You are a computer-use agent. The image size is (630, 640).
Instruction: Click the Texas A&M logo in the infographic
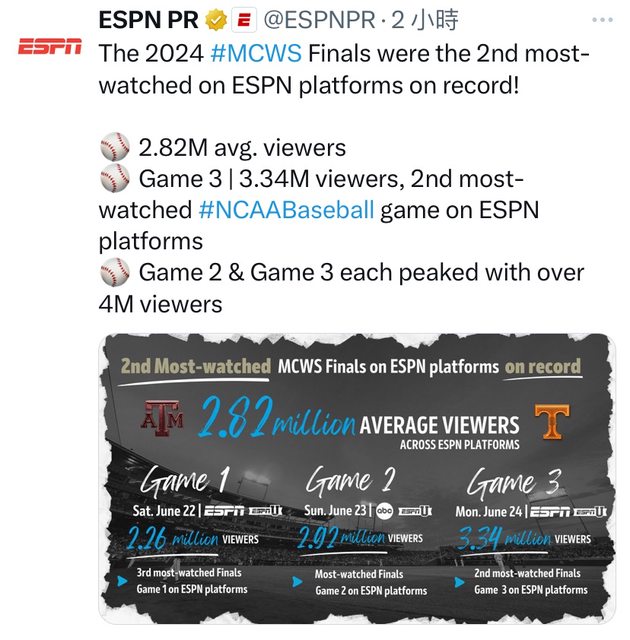coord(163,420)
